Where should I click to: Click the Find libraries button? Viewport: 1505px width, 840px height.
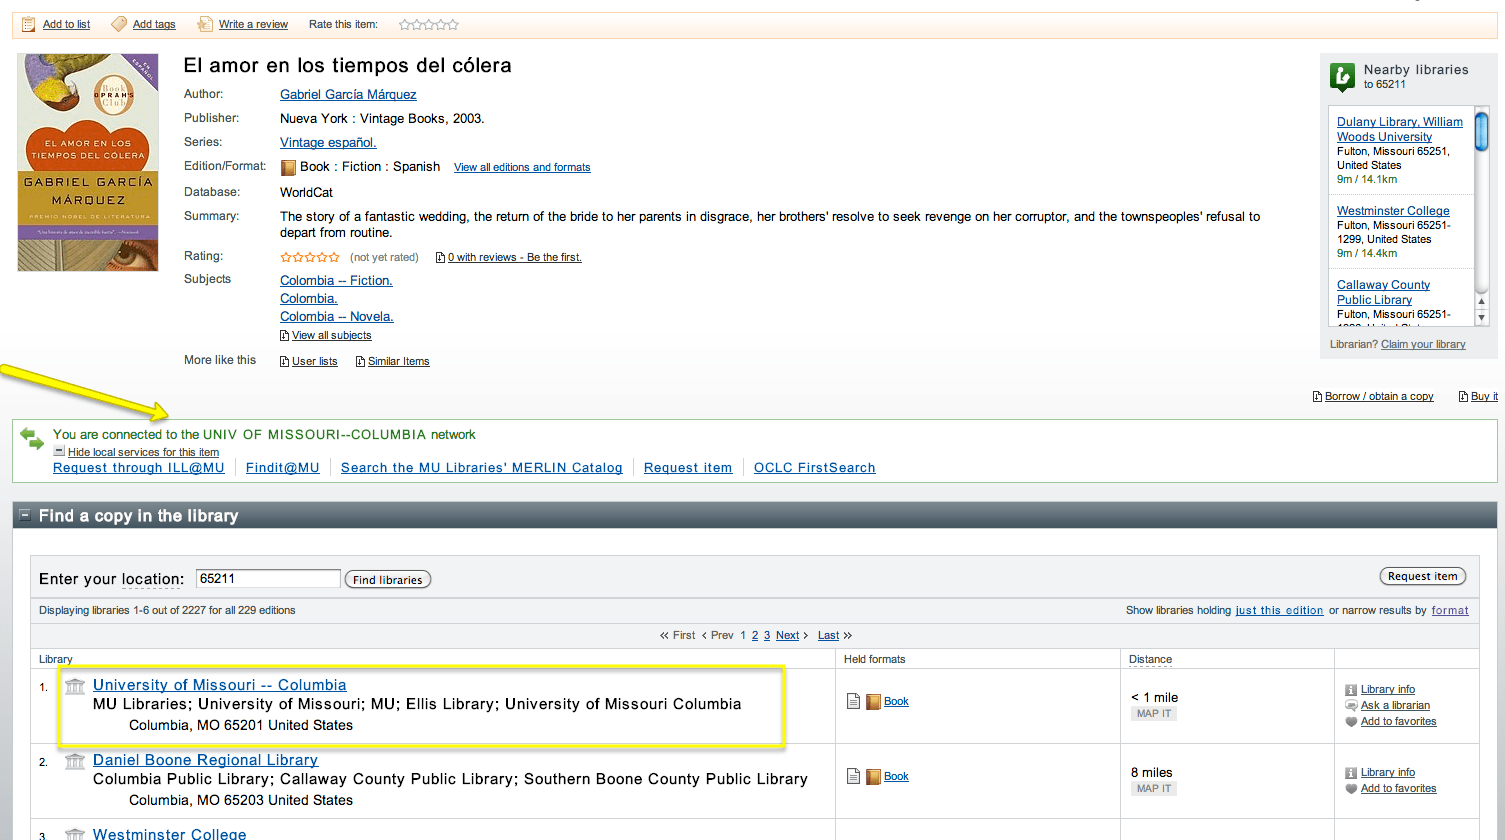[x=388, y=580]
